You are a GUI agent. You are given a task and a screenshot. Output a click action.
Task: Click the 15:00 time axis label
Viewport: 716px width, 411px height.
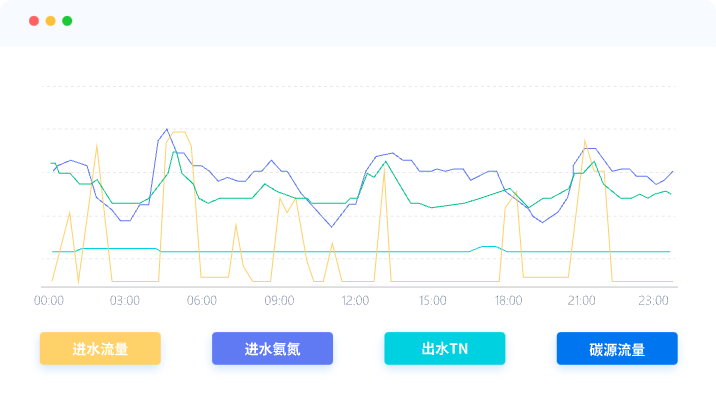tap(432, 300)
